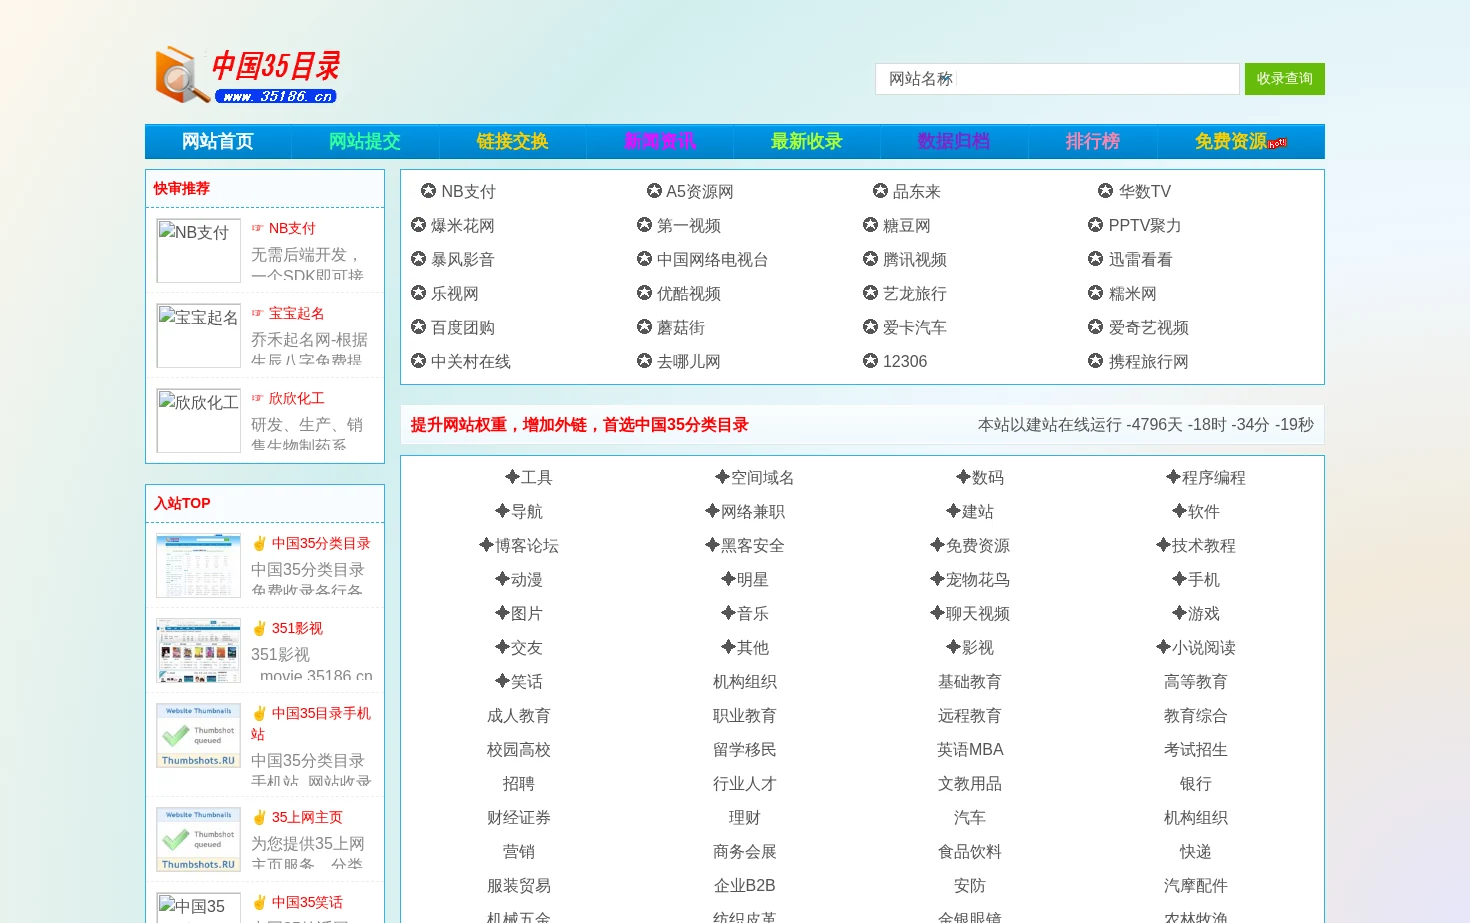This screenshot has height=923, width=1470.
Task: Click the star icon beside 优酷视频
Action: click(x=644, y=293)
